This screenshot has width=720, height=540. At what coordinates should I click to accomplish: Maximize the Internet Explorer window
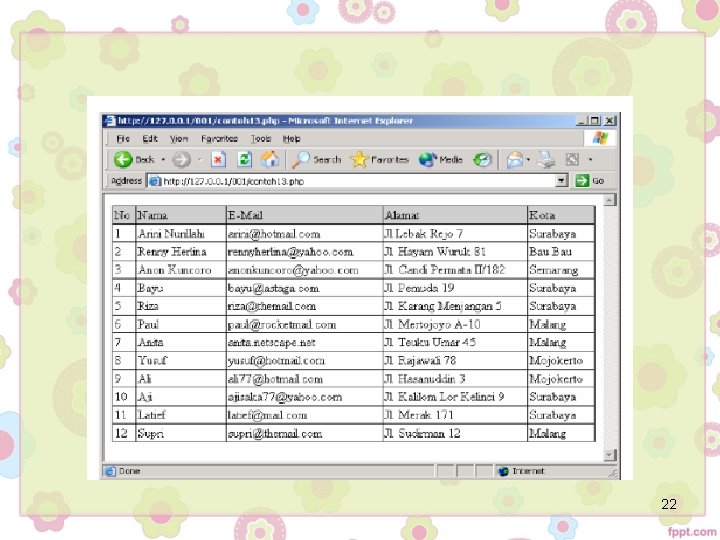coord(595,120)
